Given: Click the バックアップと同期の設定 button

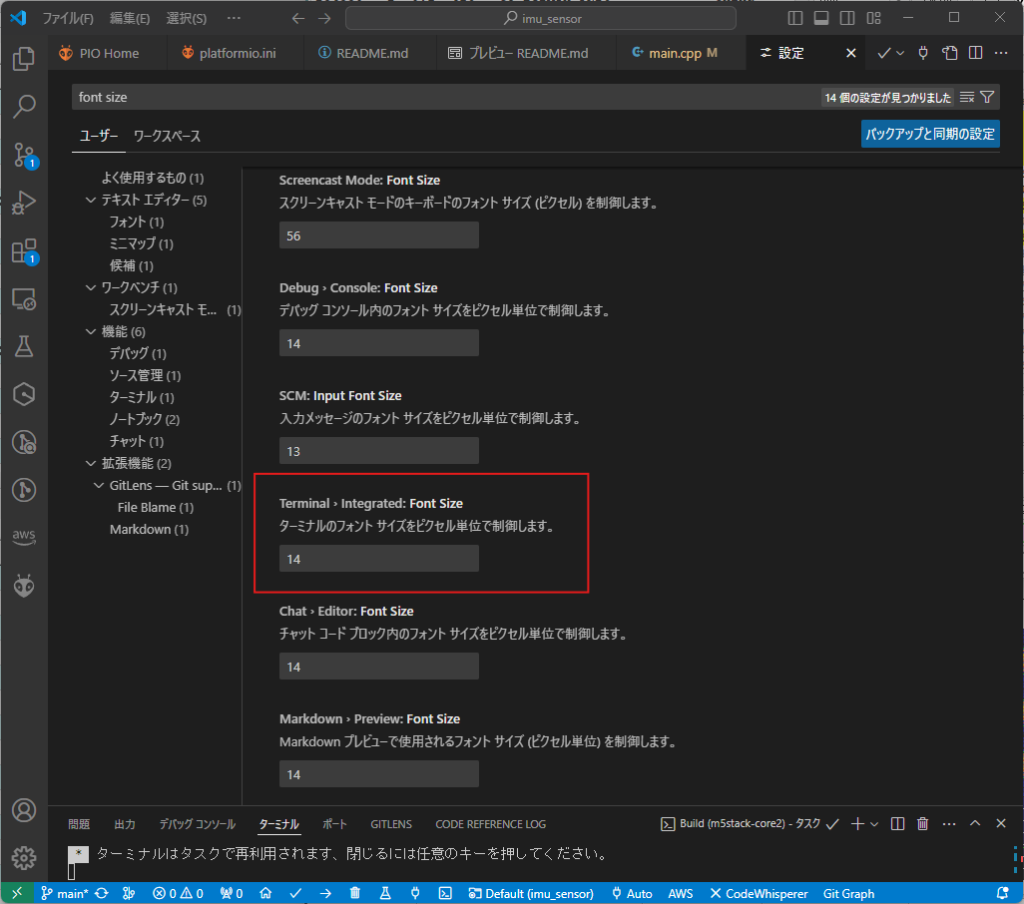Looking at the screenshot, I should point(930,134).
